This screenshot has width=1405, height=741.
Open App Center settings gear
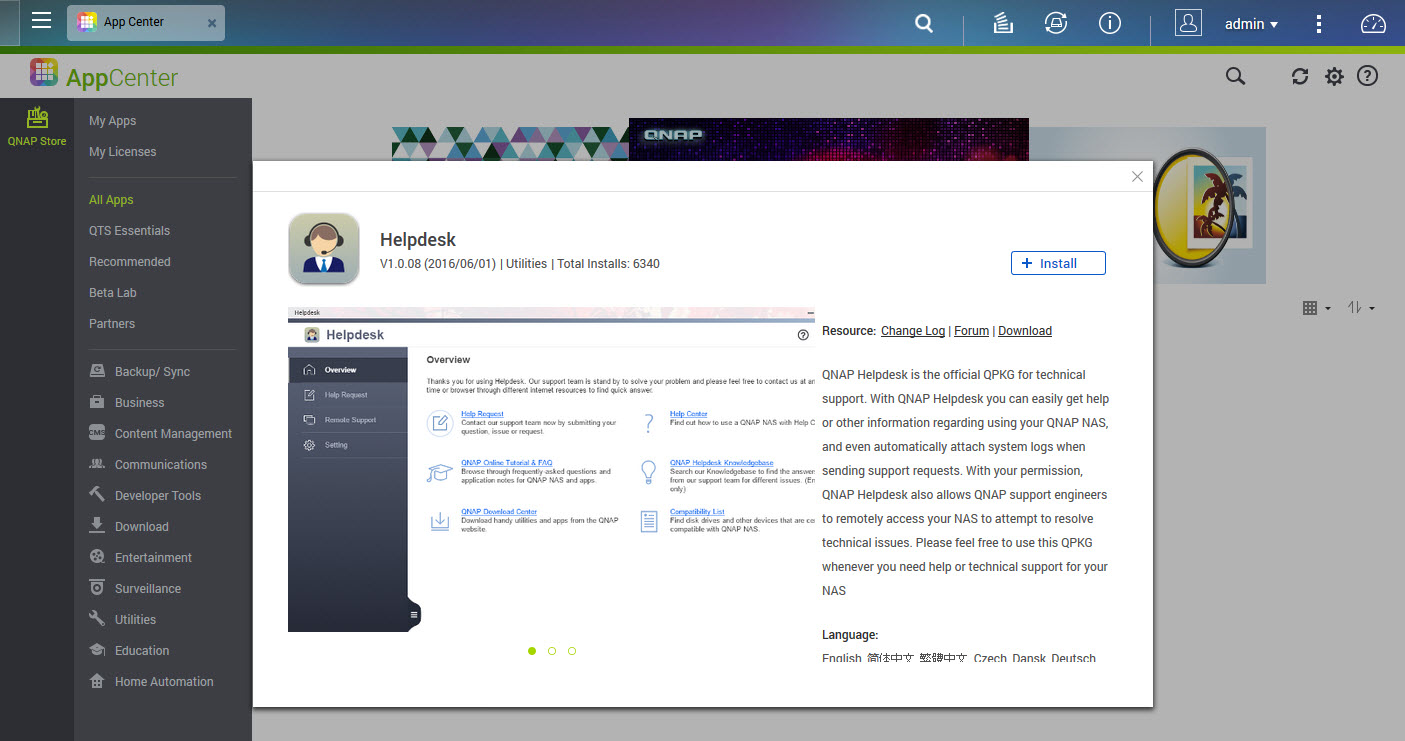pos(1334,77)
